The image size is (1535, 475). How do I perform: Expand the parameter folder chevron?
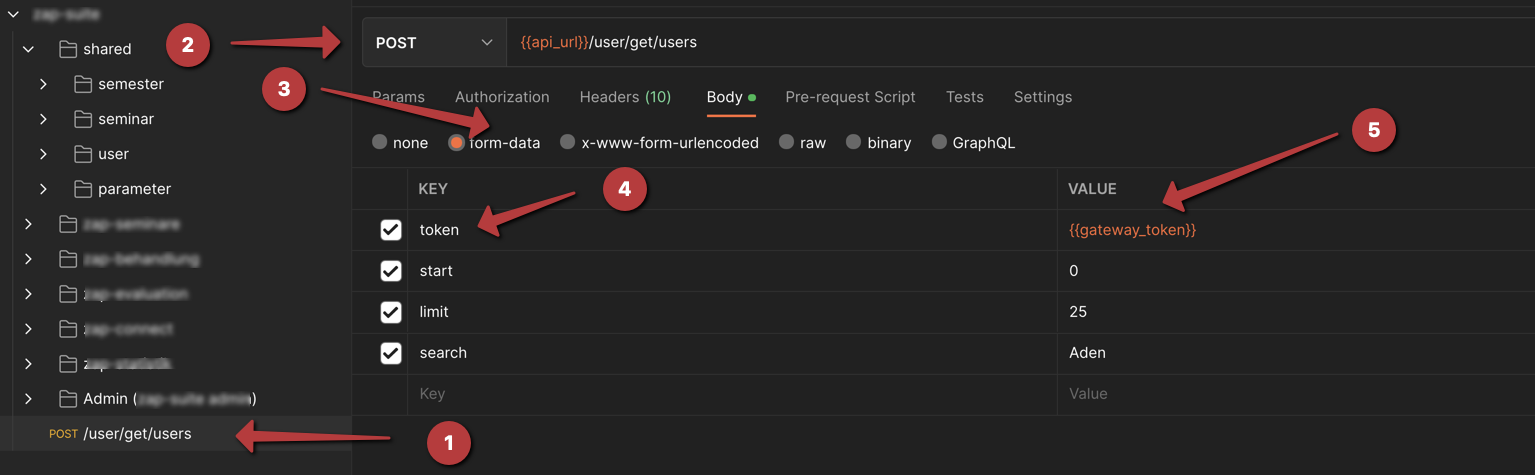[43, 189]
